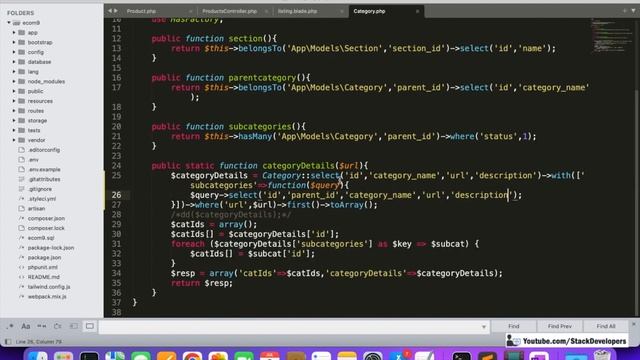The width and height of the screenshot is (640, 360).
Task: Toggle sidebar from status bar icon
Action: pyautogui.click(x=8, y=342)
